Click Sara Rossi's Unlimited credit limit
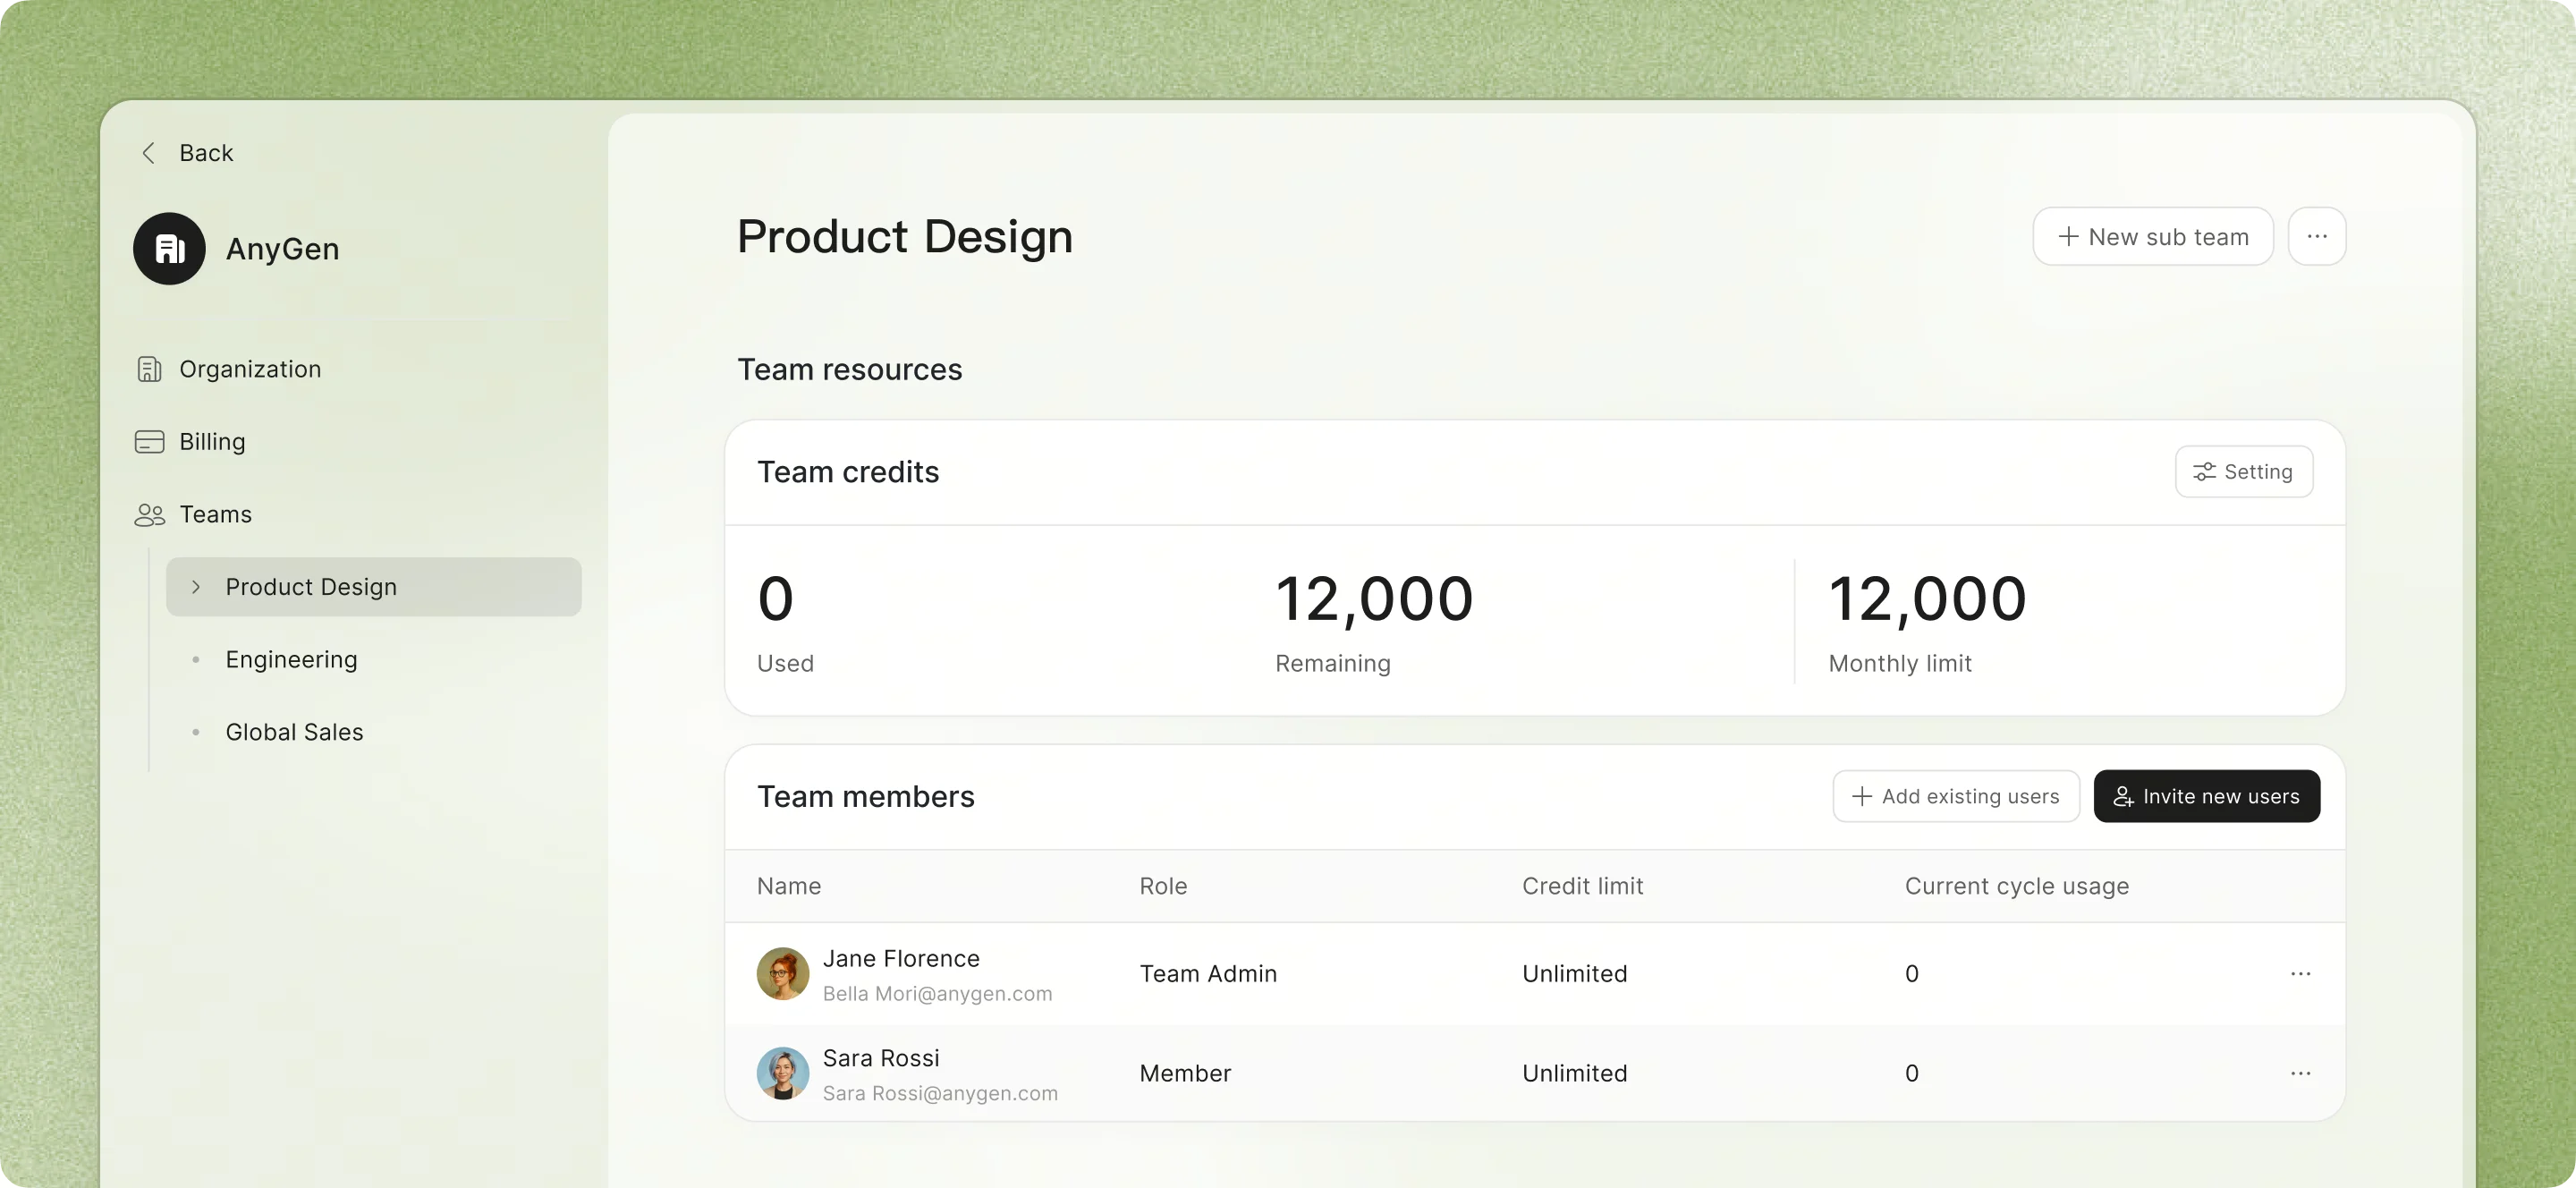This screenshot has width=2576, height=1188. (x=1574, y=1073)
